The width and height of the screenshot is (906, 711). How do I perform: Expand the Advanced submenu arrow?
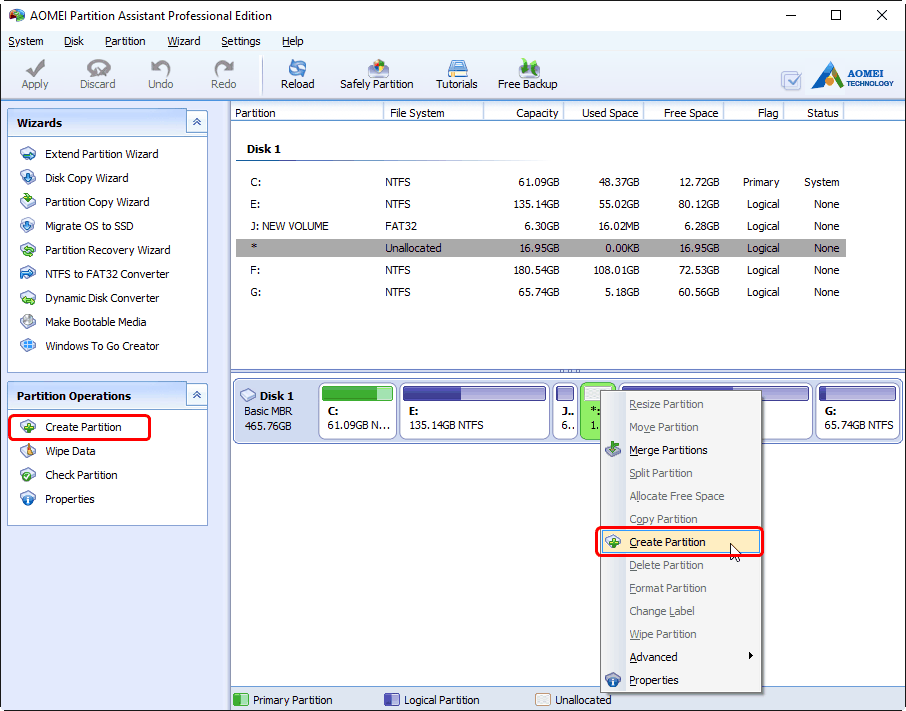750,656
